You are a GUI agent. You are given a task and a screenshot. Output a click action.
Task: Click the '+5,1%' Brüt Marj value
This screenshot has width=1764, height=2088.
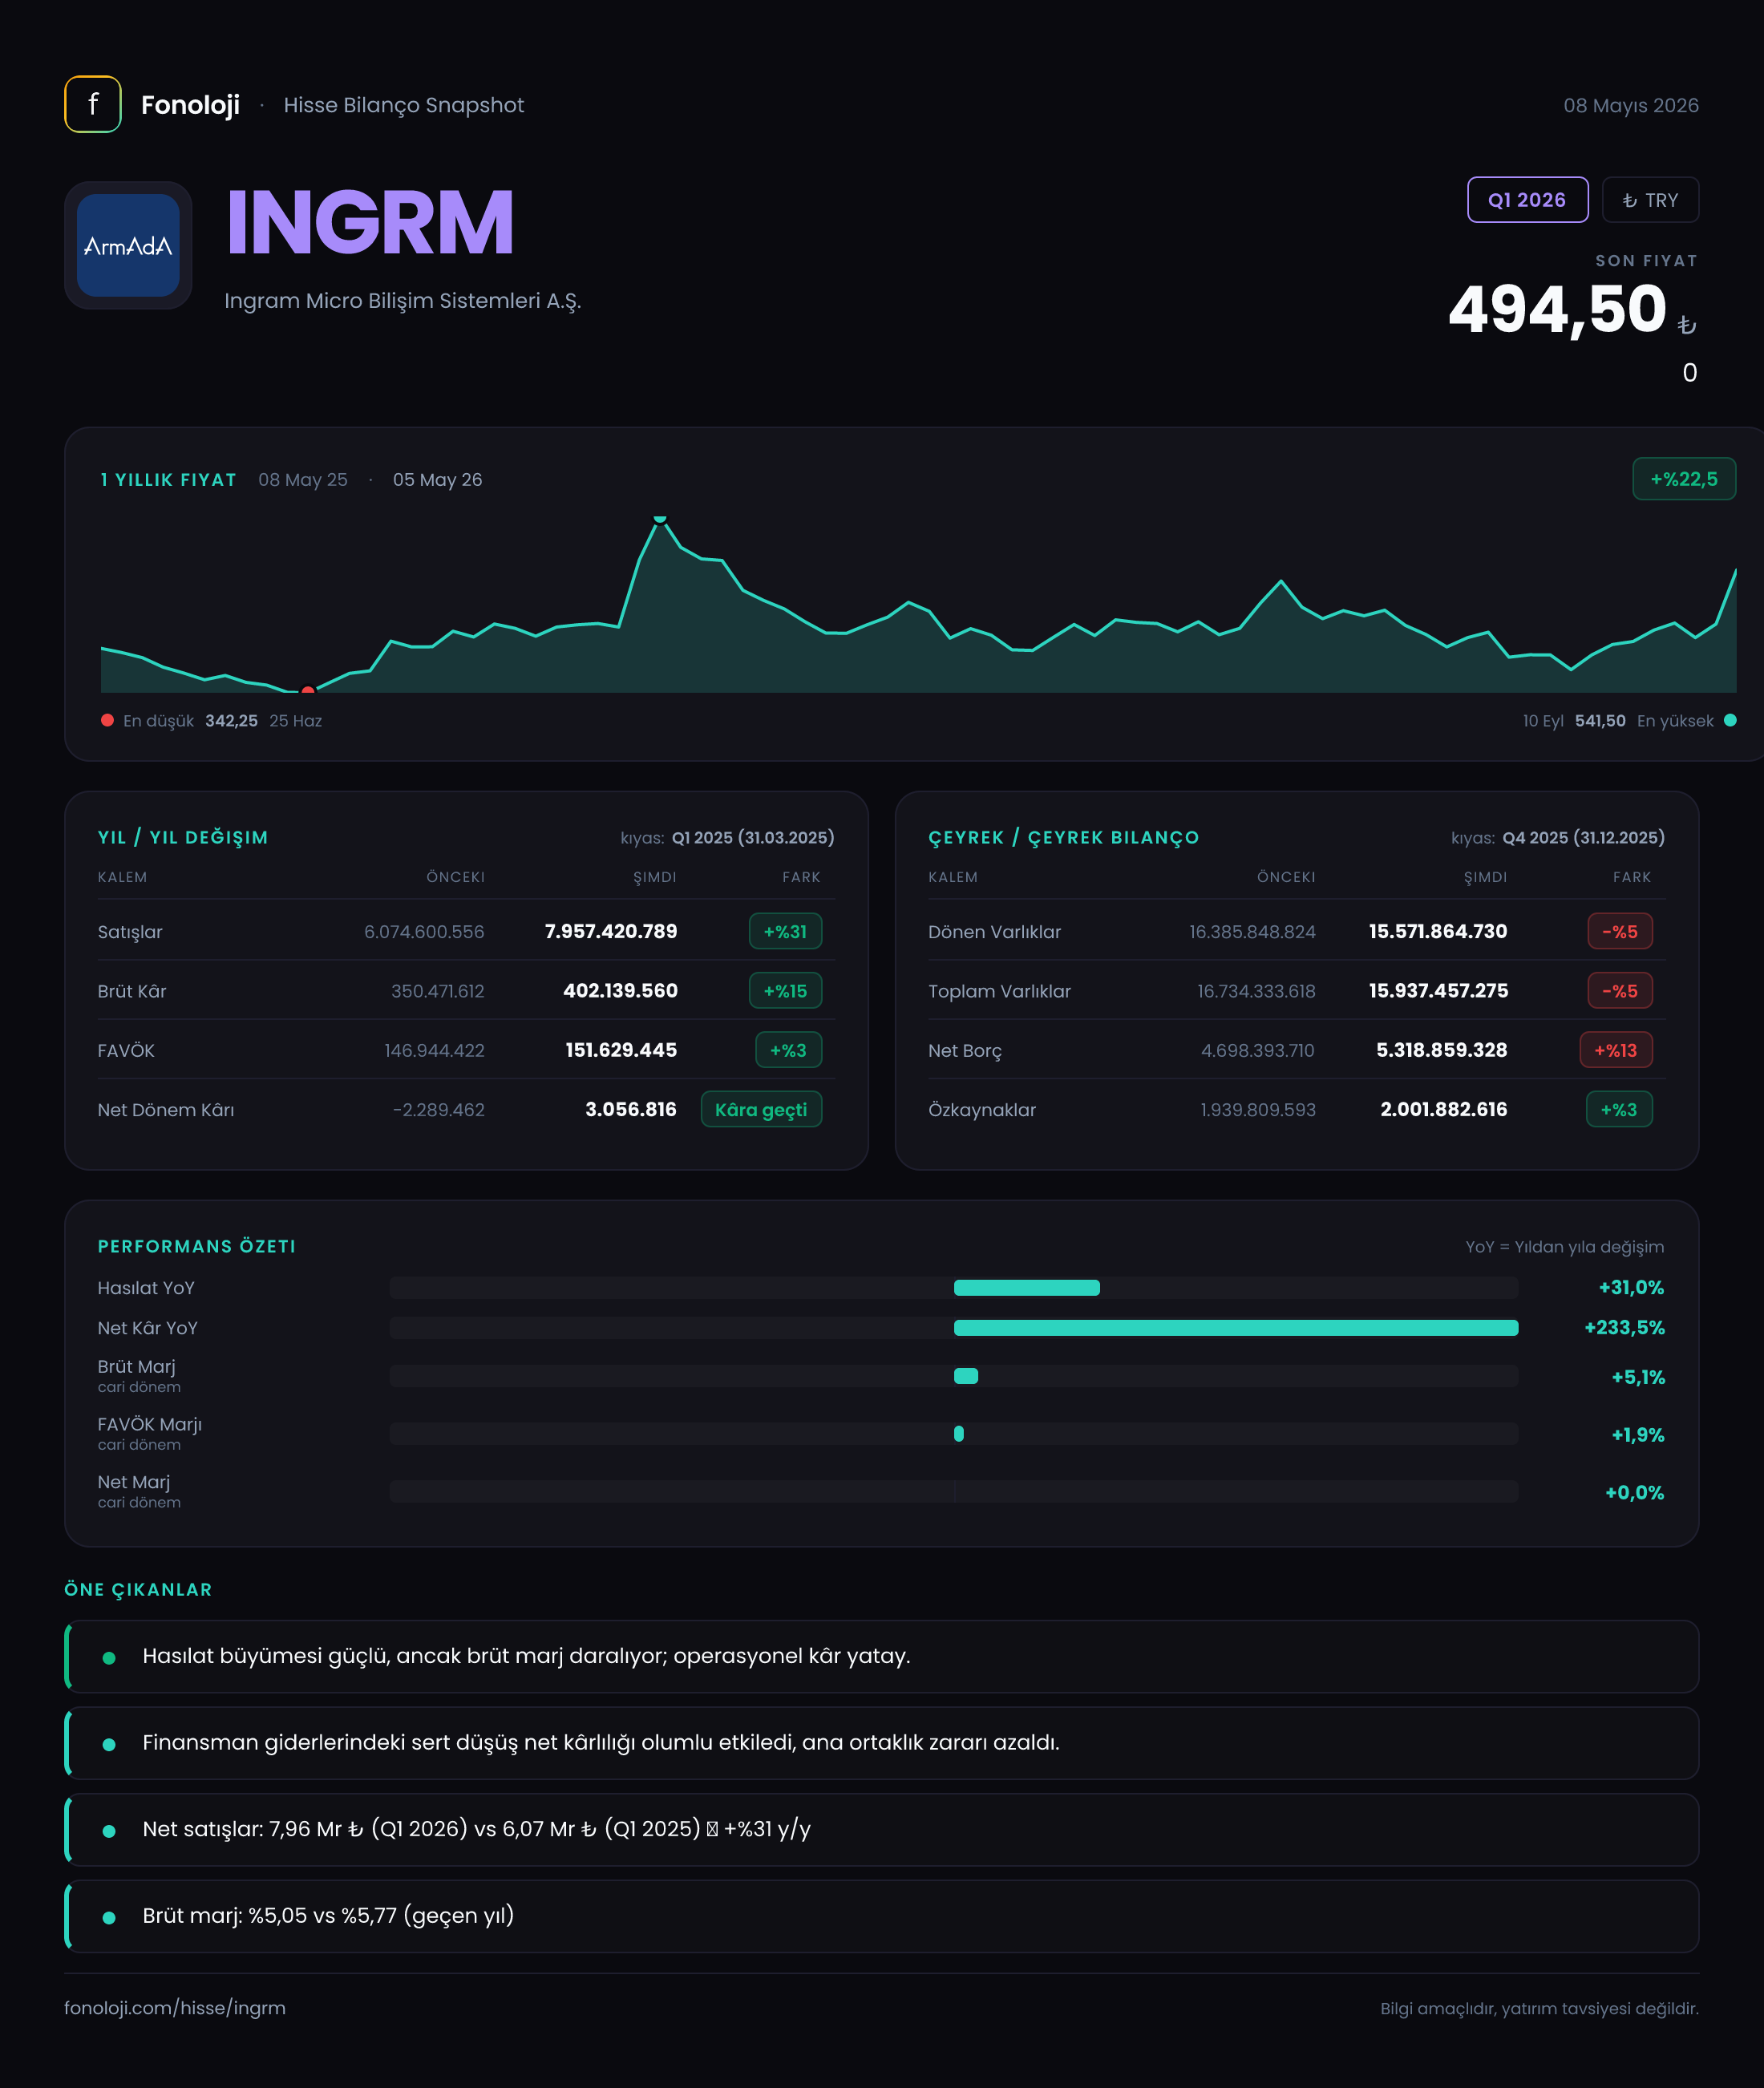point(1638,1378)
